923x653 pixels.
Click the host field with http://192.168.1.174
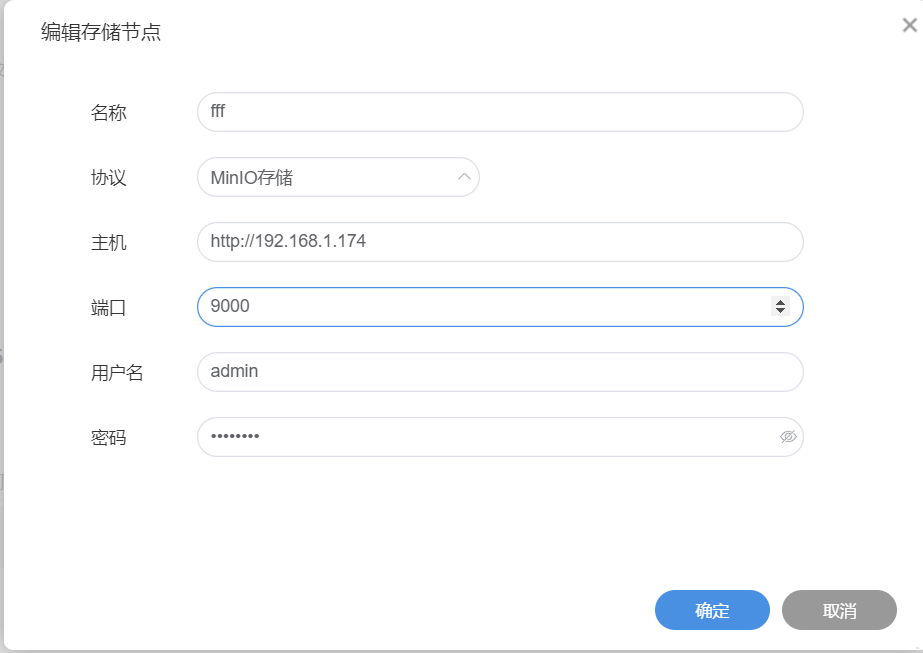500,242
